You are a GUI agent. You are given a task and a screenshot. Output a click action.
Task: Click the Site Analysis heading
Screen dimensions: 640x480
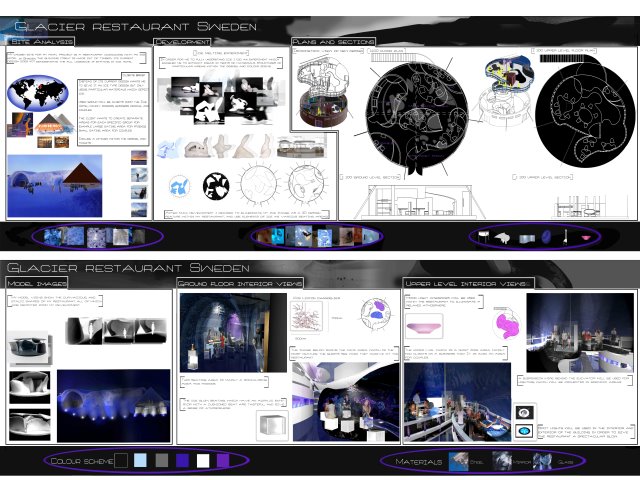[42, 41]
